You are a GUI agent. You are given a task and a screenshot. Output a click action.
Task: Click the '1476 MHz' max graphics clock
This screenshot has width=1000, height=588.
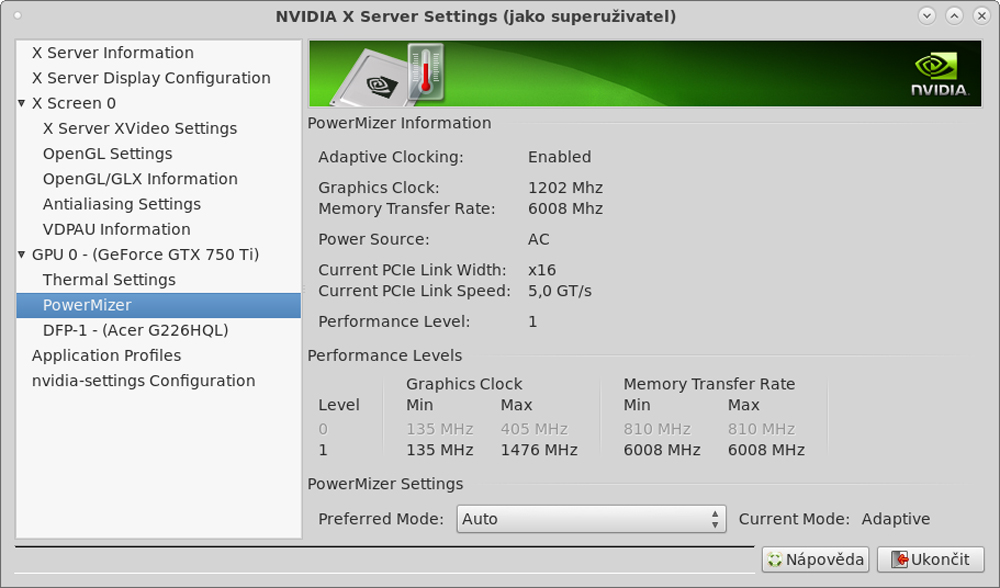coord(539,450)
